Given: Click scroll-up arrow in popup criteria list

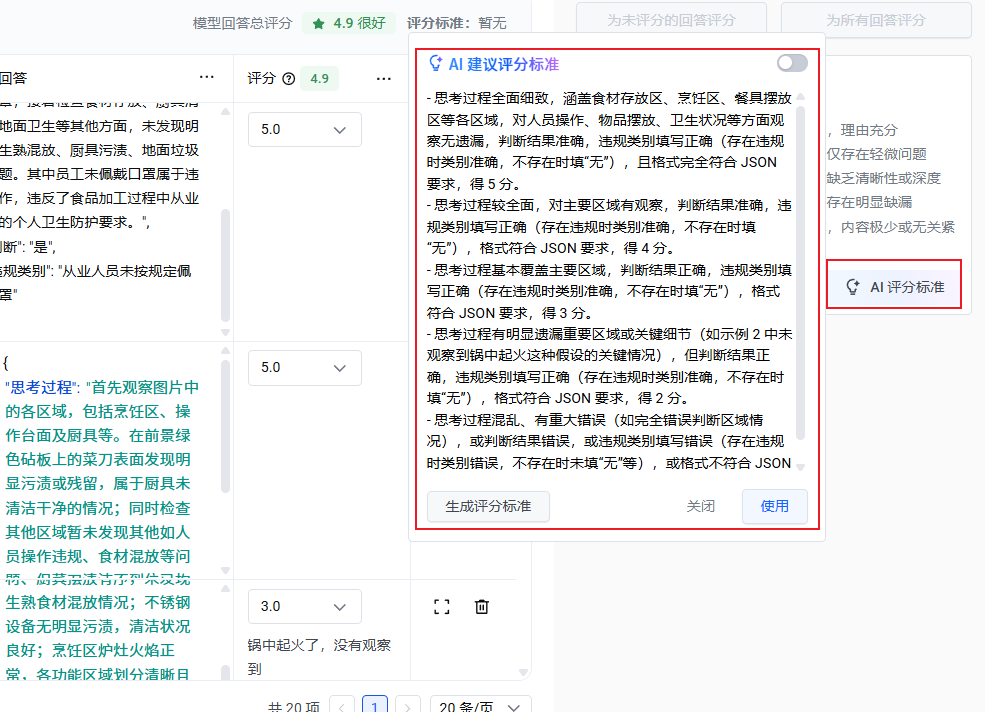Looking at the screenshot, I should coord(800,97).
